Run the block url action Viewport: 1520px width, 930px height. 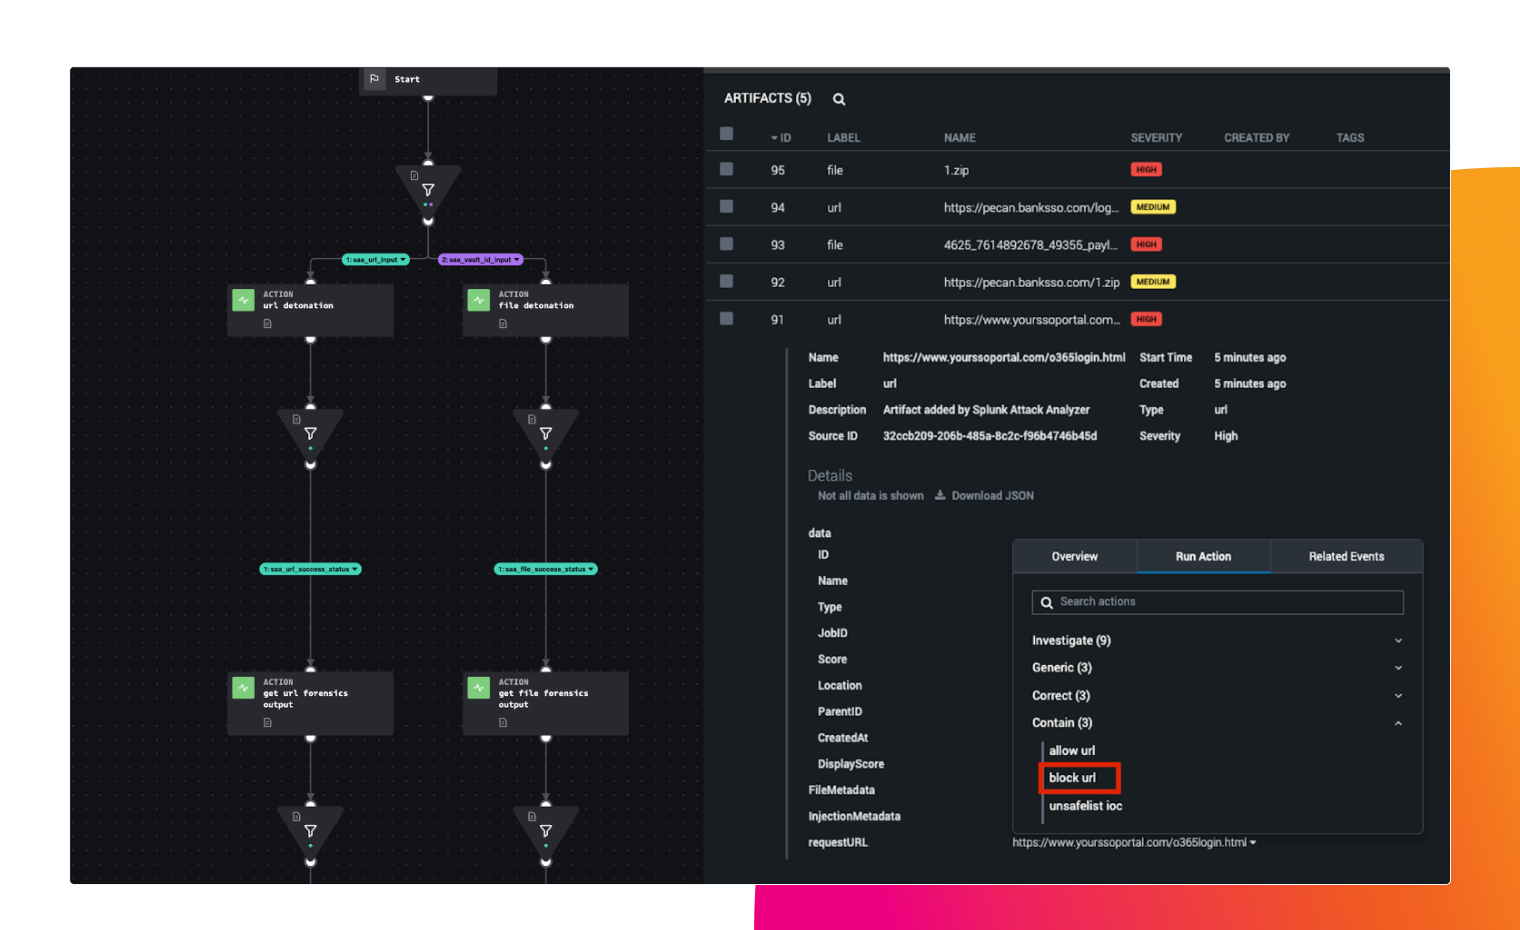(1072, 778)
